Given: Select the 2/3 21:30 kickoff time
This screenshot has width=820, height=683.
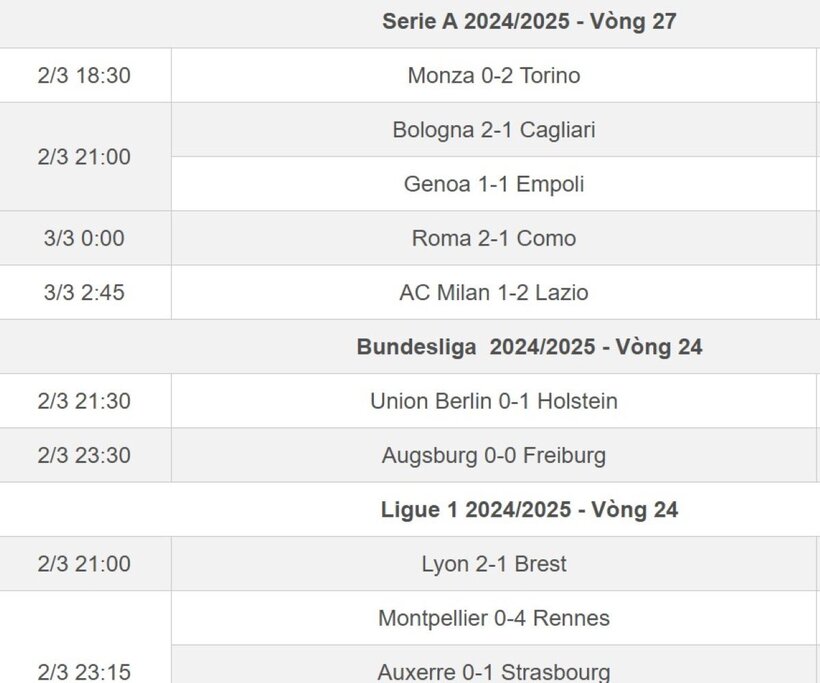Looking at the screenshot, I should (84, 401).
